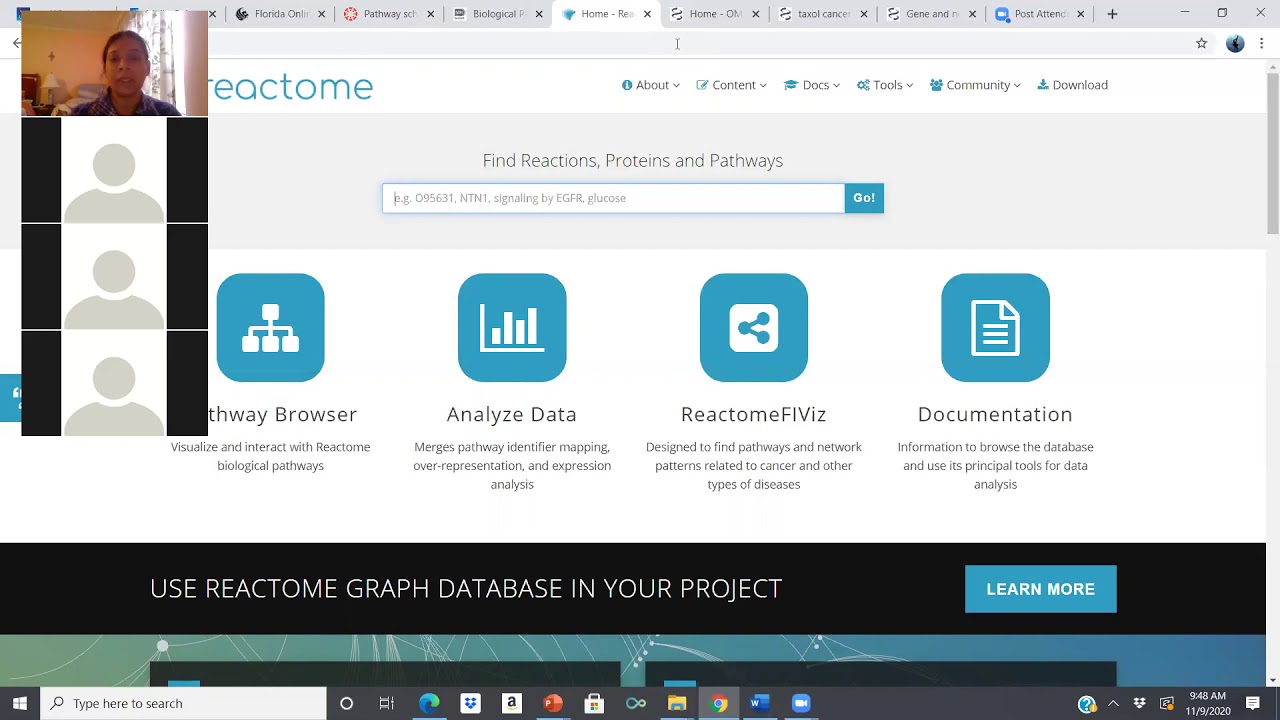The image size is (1280, 720).
Task: Switch to Chrome on the taskbar
Action: tap(718, 703)
